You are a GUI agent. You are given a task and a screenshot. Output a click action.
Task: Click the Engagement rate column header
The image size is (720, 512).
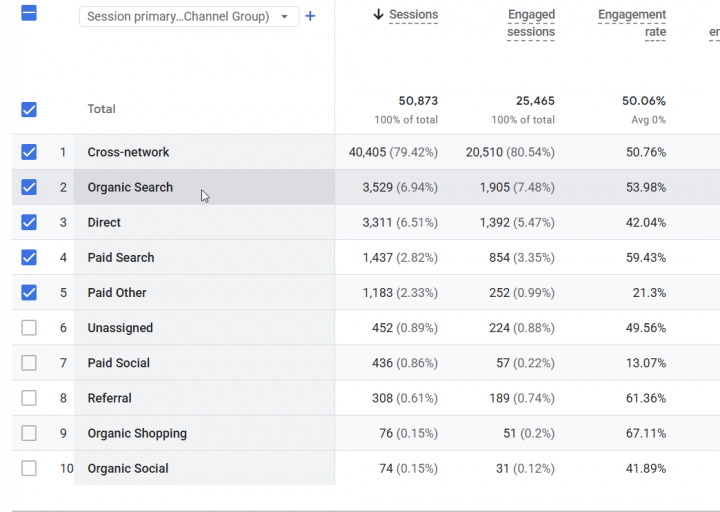click(632, 23)
